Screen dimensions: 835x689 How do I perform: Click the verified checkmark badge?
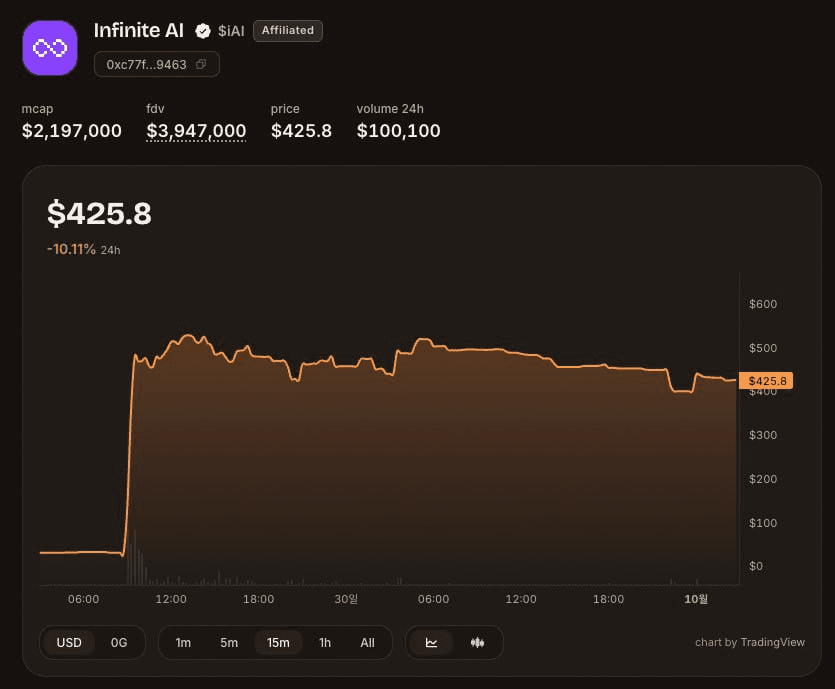coord(203,31)
